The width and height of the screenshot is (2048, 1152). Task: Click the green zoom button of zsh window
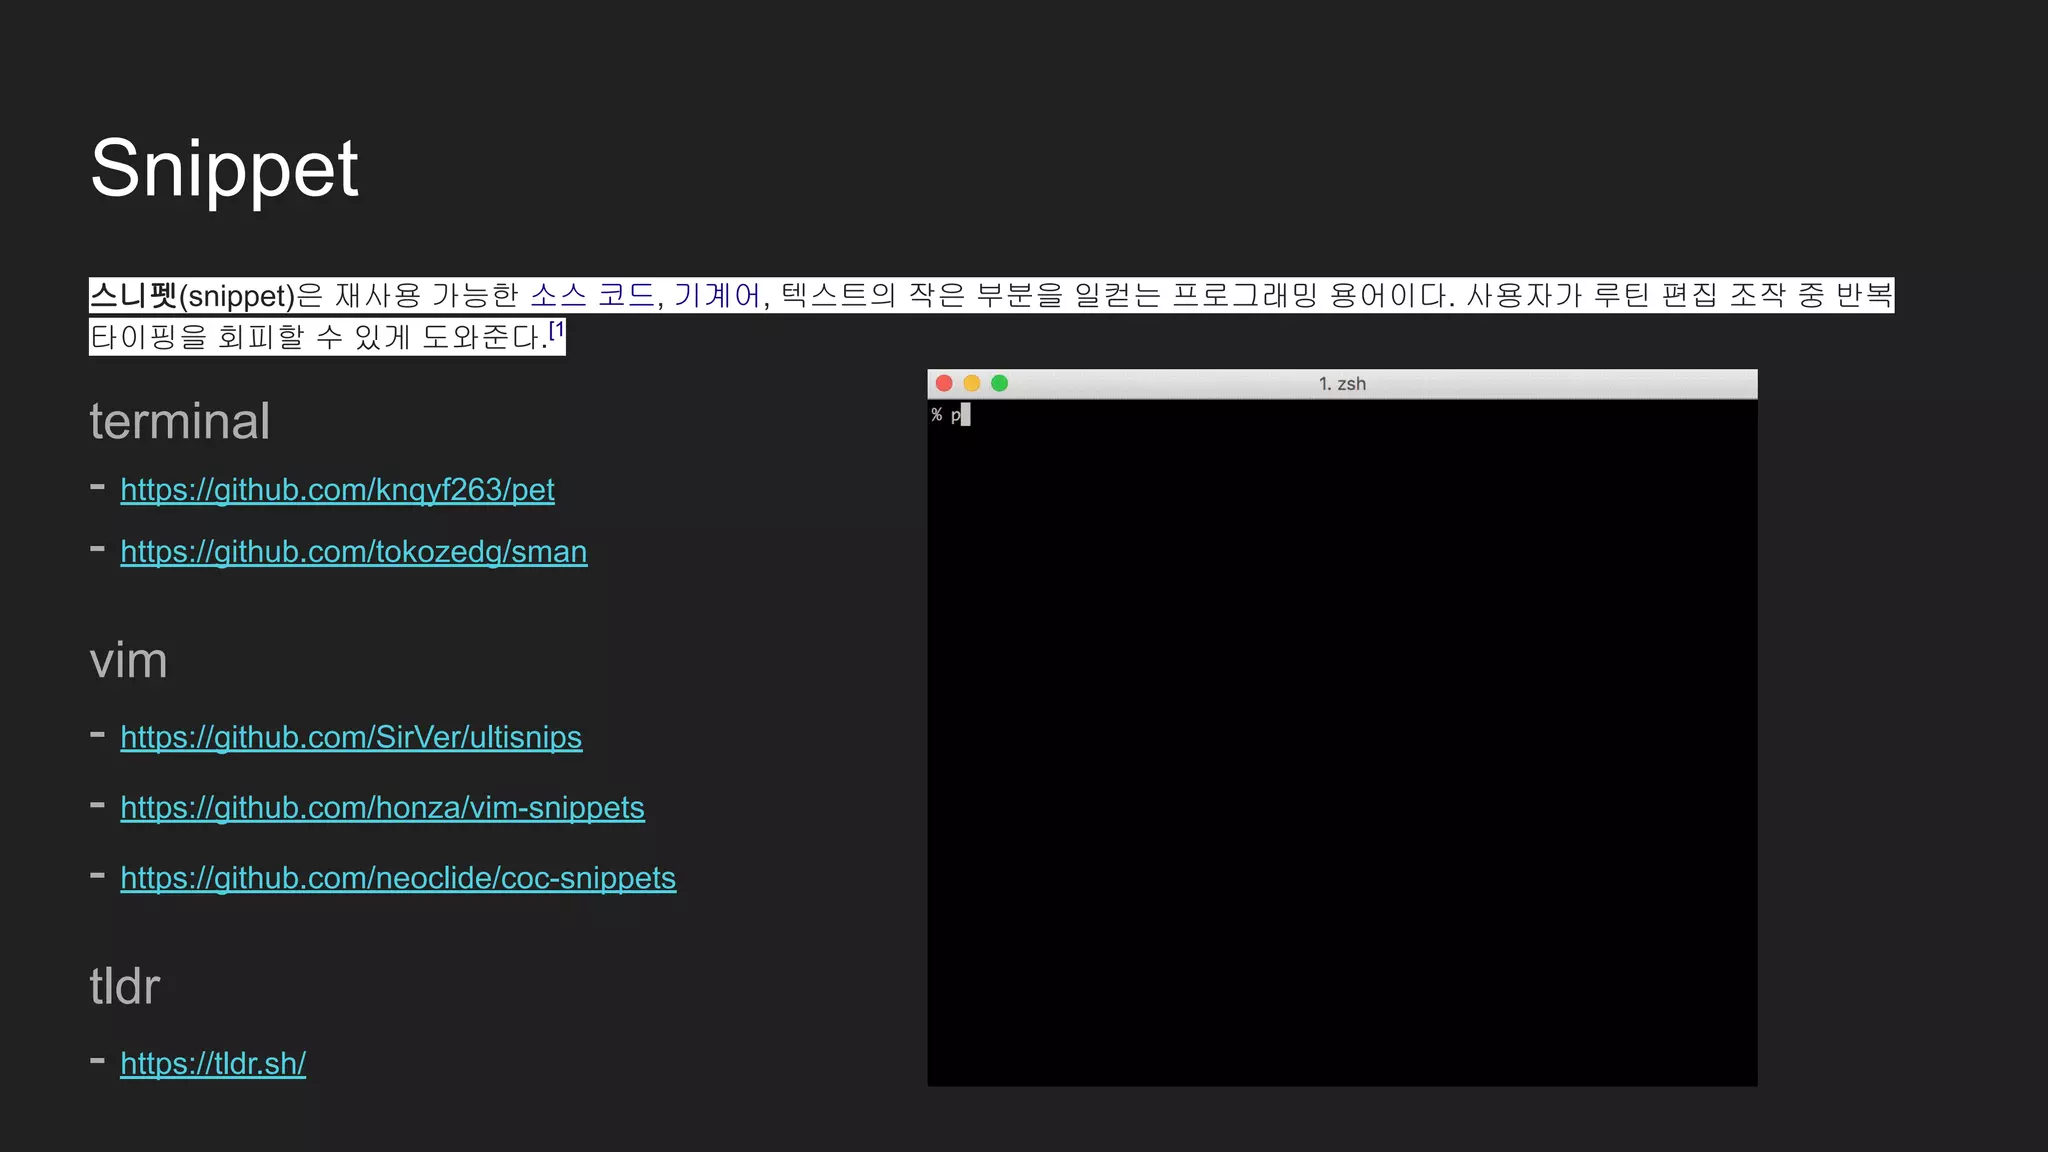tap(999, 384)
